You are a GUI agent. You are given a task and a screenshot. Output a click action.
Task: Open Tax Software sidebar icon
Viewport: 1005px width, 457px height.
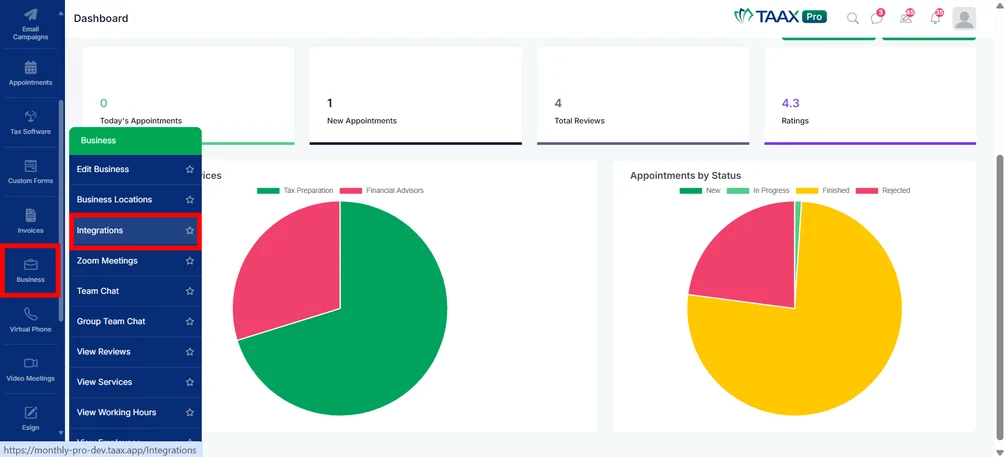coord(31,116)
